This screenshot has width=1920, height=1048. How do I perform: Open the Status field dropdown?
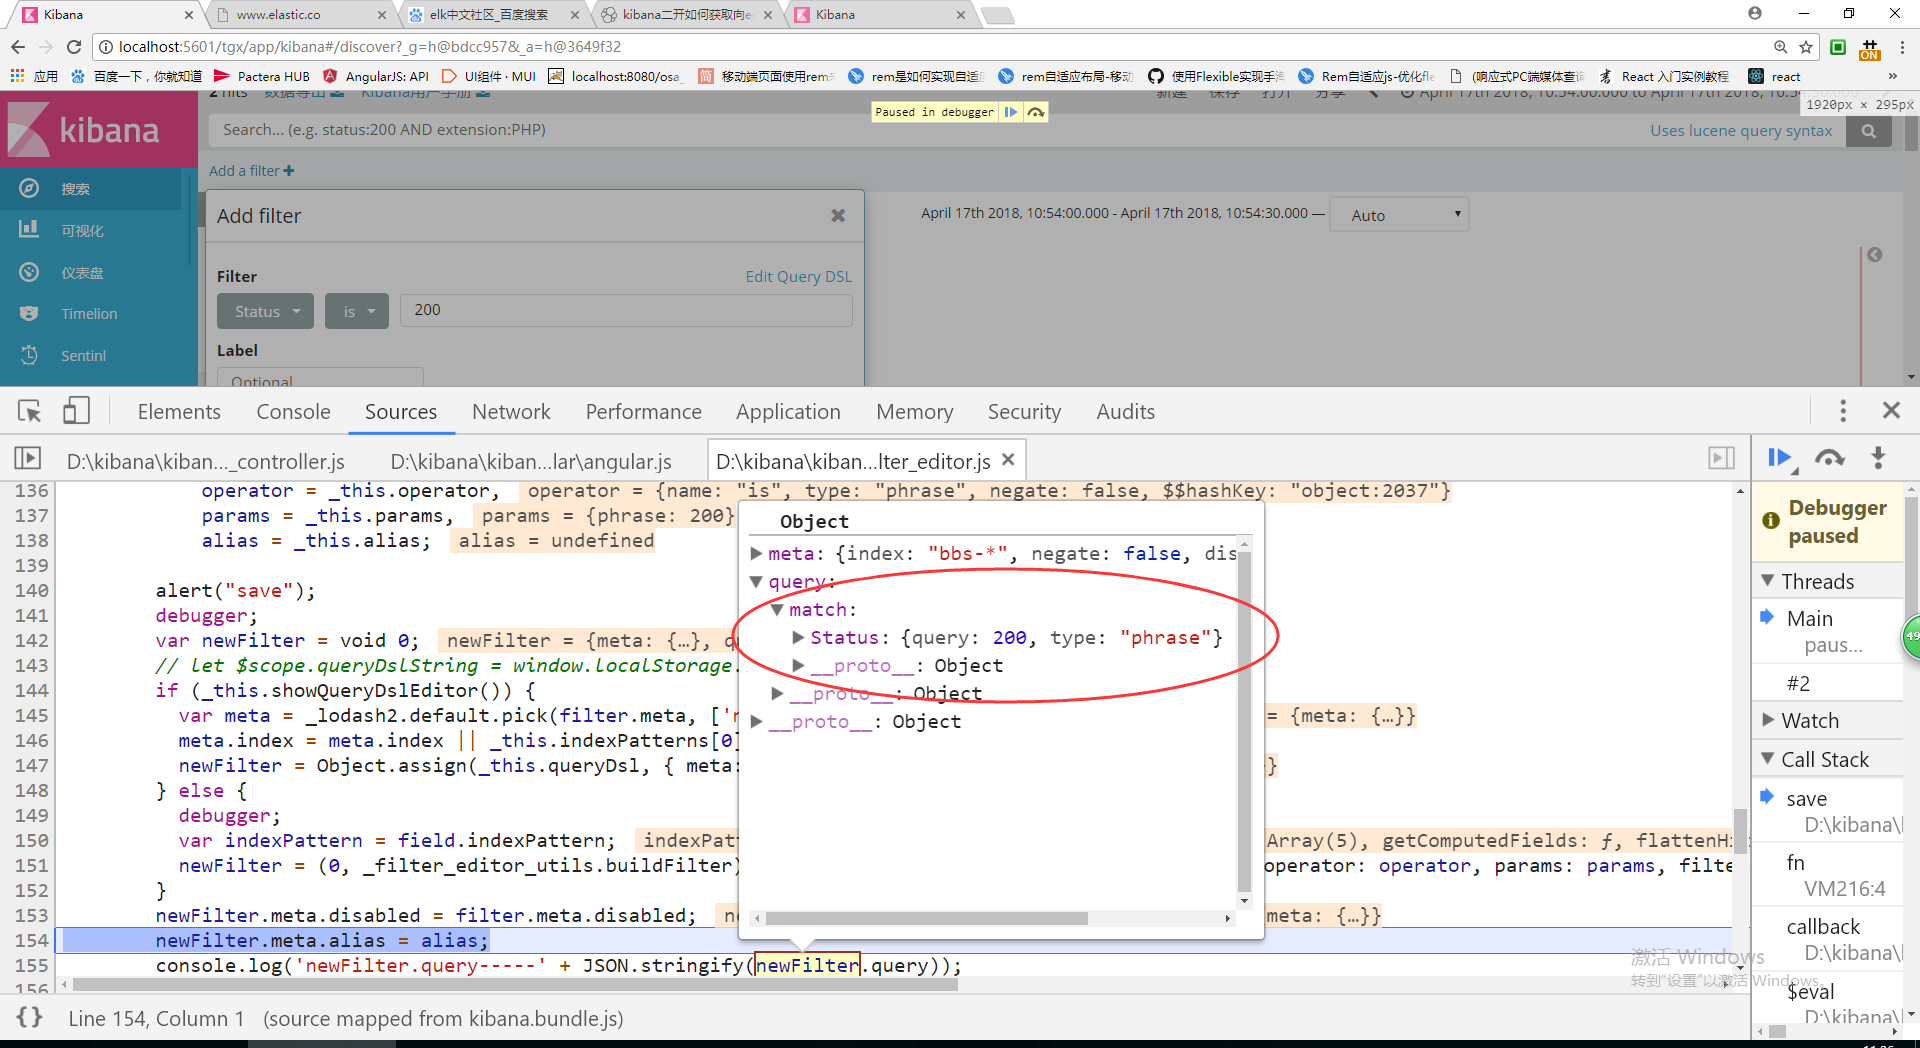point(265,311)
